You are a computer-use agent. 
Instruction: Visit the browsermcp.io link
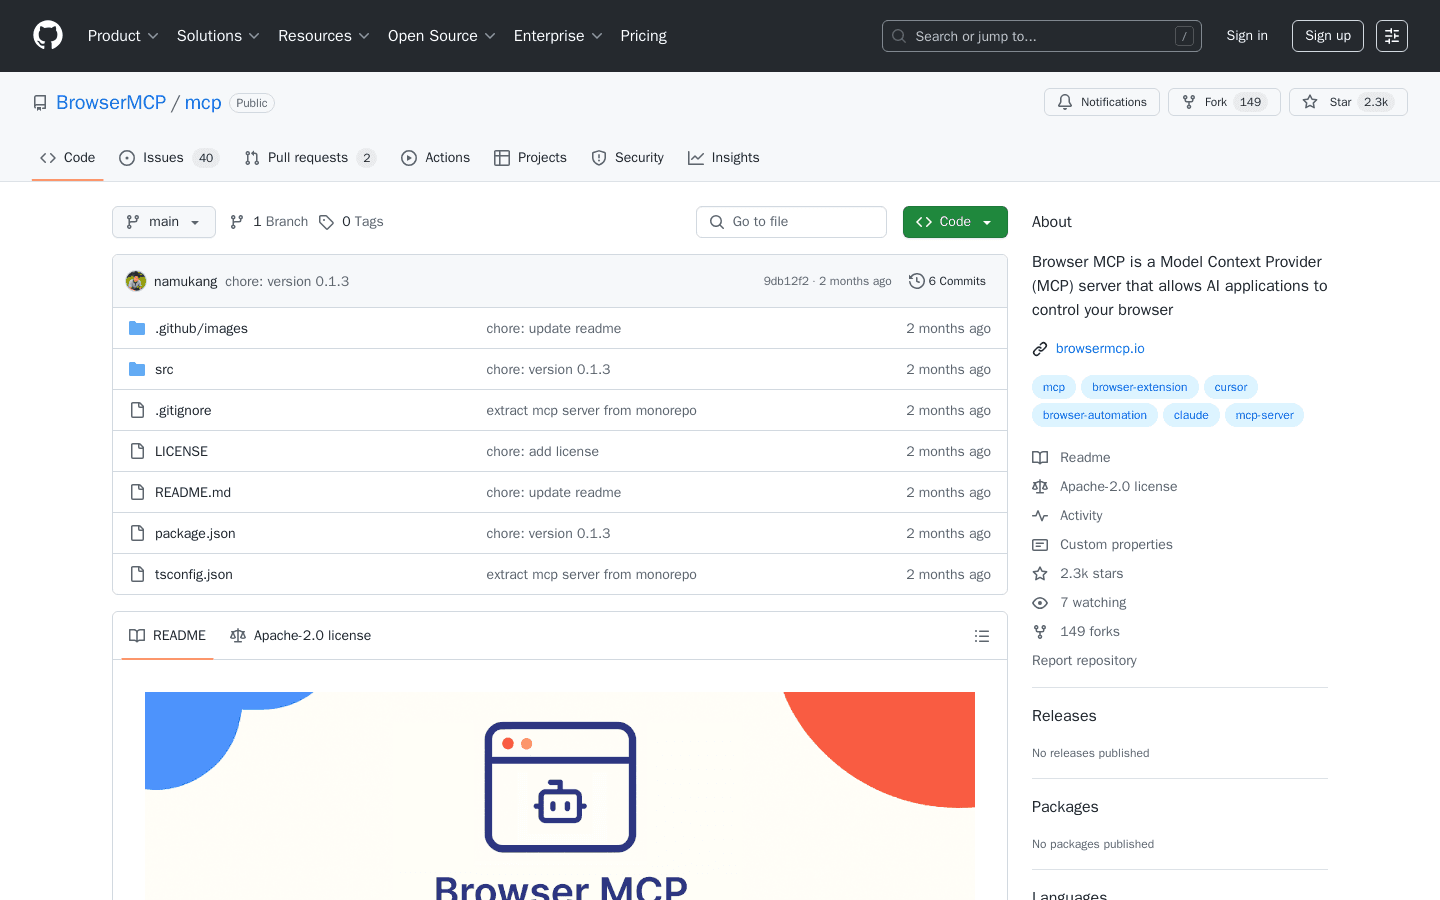tap(1099, 348)
